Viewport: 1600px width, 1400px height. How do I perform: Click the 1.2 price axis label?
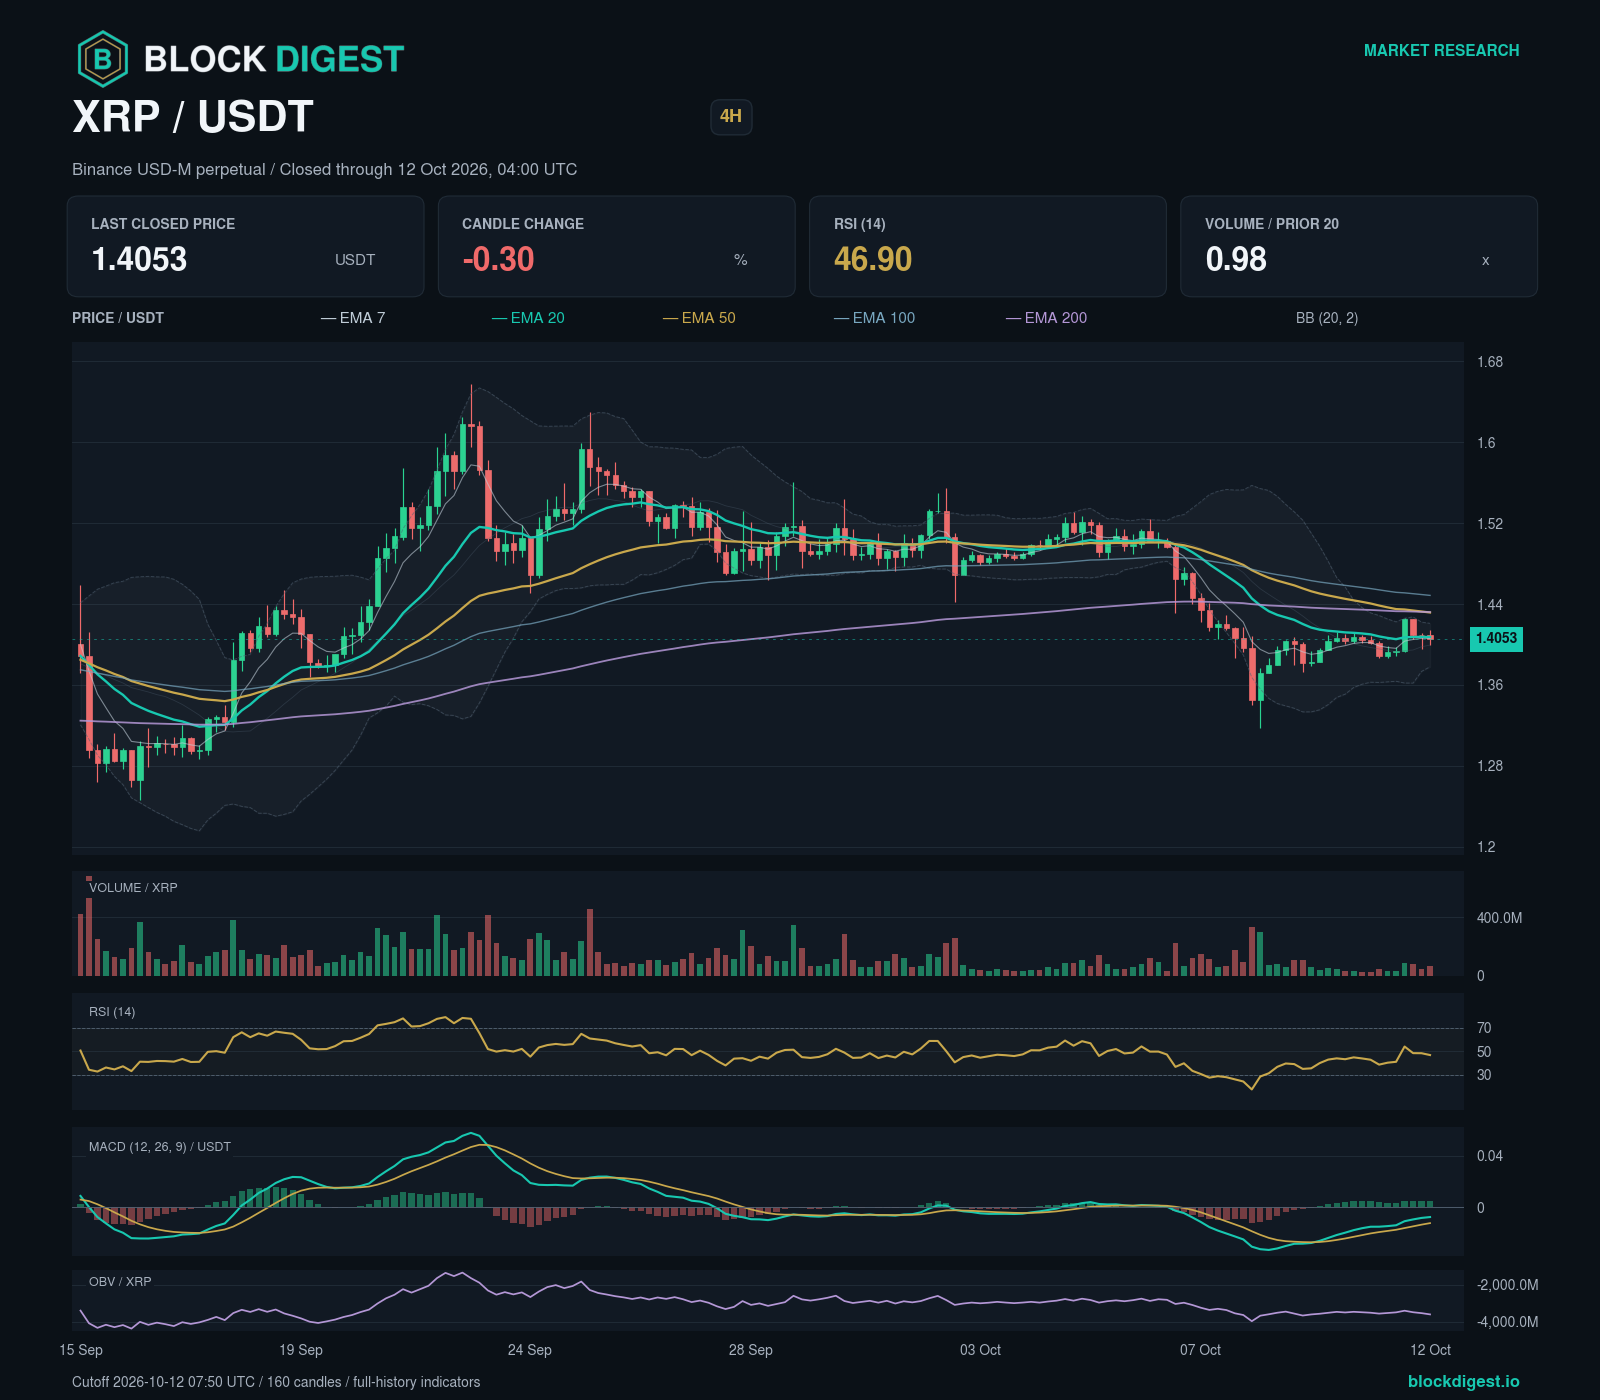click(1486, 847)
